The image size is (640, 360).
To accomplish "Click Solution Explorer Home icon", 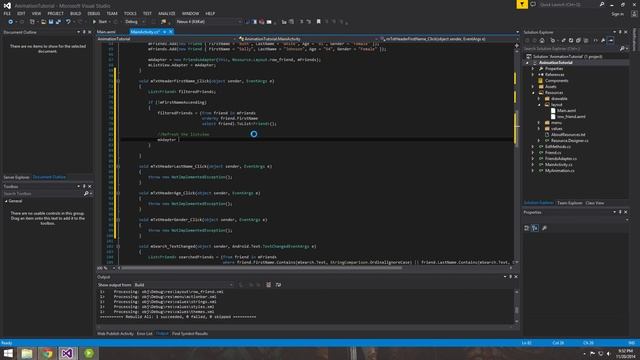I will tap(542, 40).
